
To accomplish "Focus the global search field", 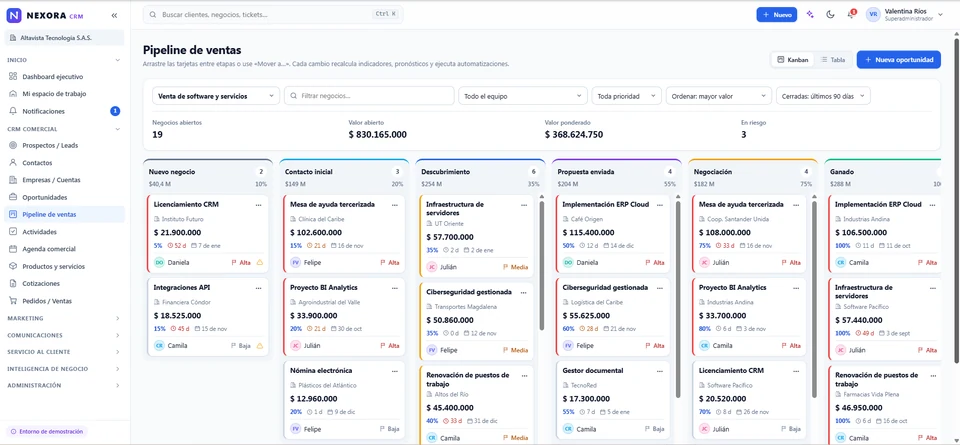I will pos(273,14).
